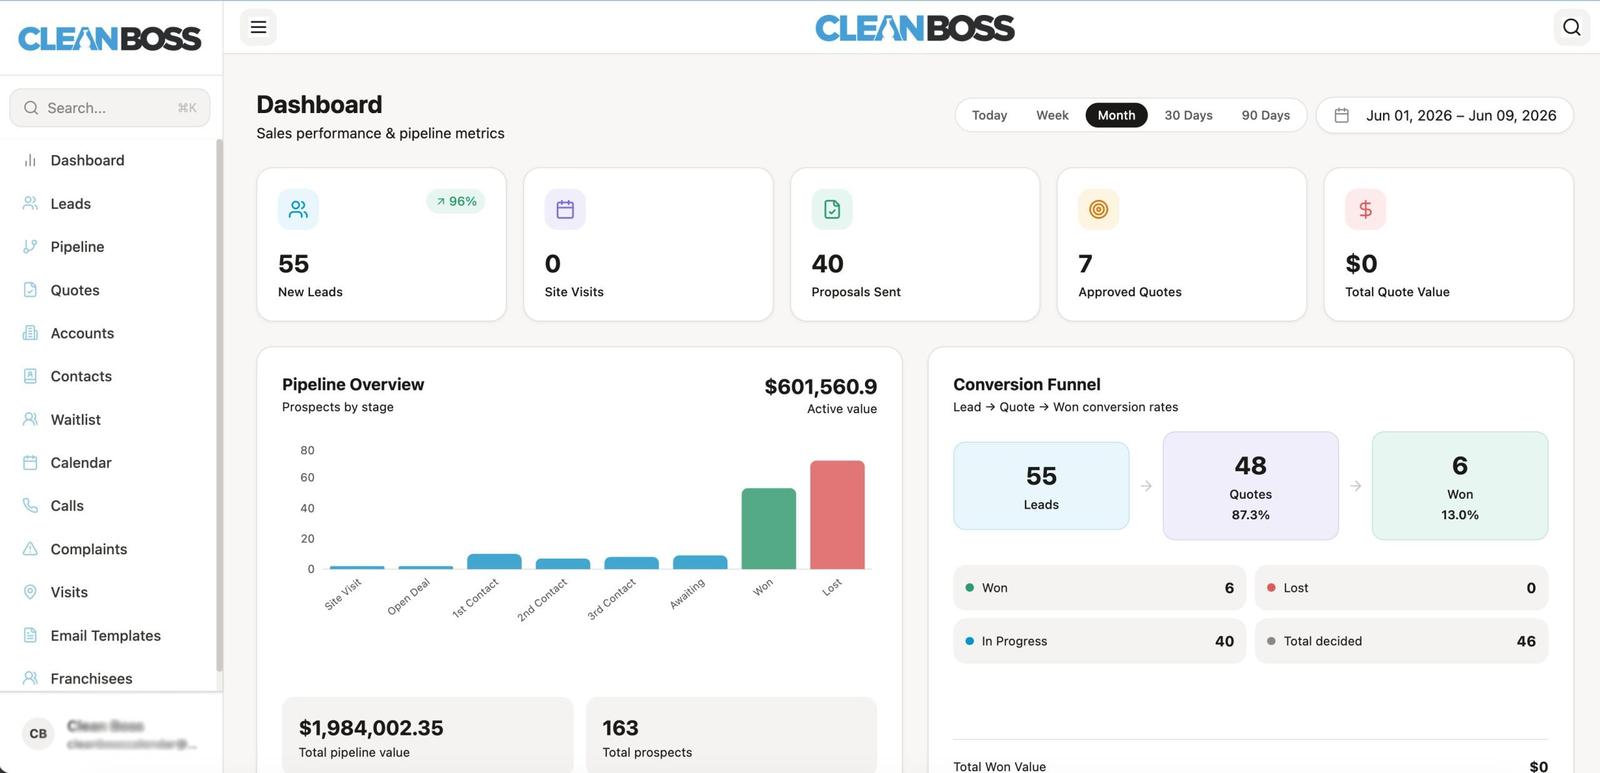The width and height of the screenshot is (1600, 773).
Task: Navigate to Calls
Action: tap(110, 505)
